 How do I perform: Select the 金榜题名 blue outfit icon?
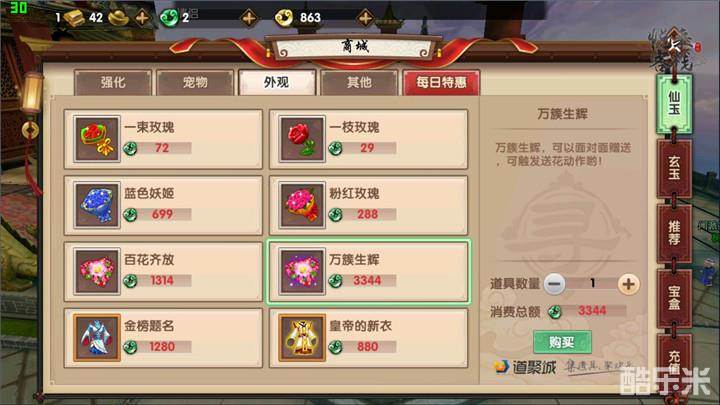(97, 338)
